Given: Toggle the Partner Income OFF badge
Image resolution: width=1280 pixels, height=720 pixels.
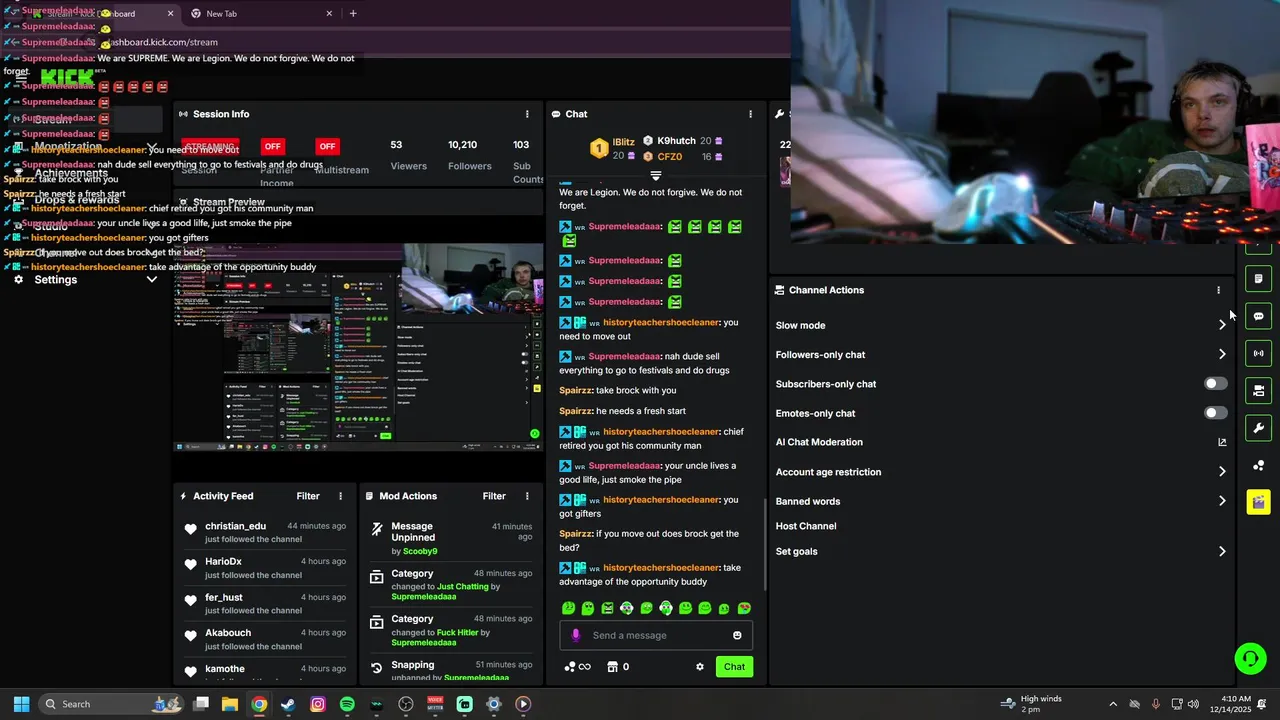Looking at the screenshot, I should [272, 146].
